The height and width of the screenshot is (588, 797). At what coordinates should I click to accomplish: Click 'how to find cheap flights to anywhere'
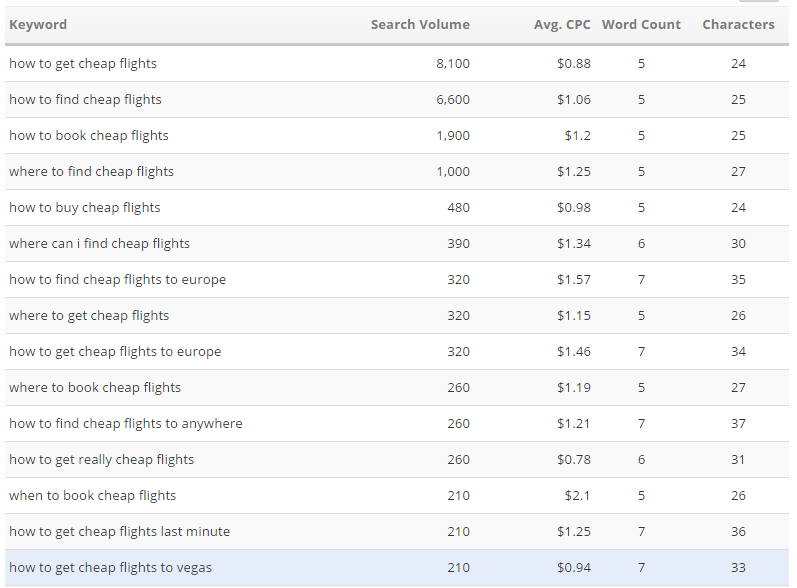125,424
